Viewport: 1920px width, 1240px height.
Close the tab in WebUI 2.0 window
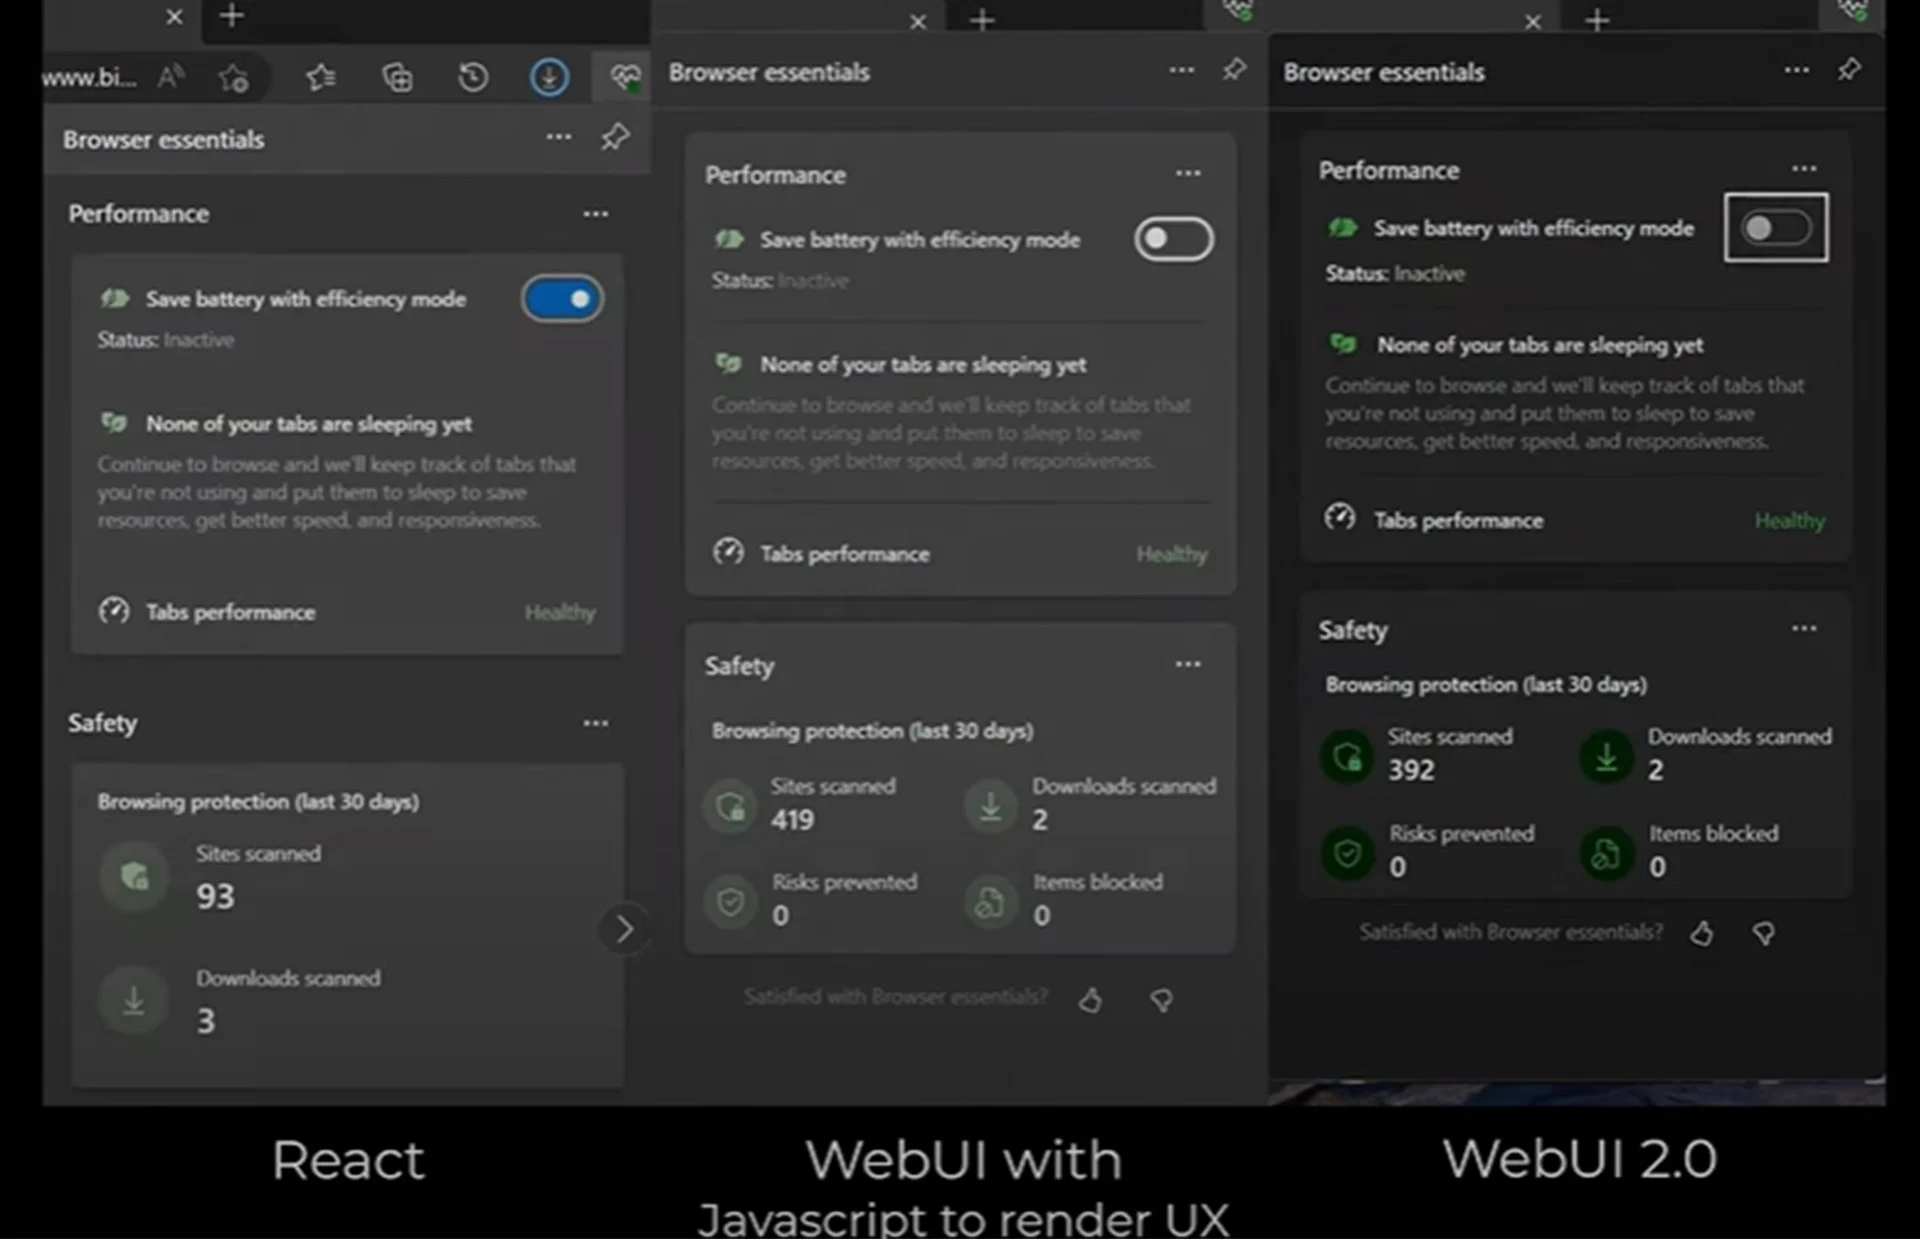1532,21
